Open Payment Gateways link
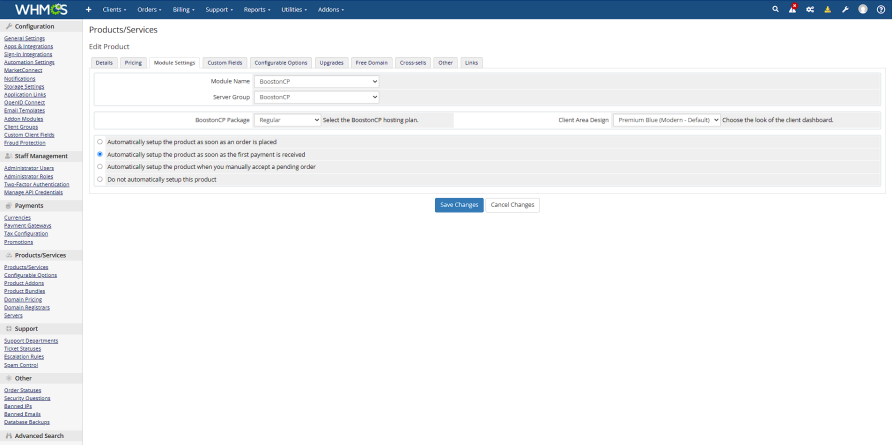The width and height of the screenshot is (892, 445). [27, 226]
